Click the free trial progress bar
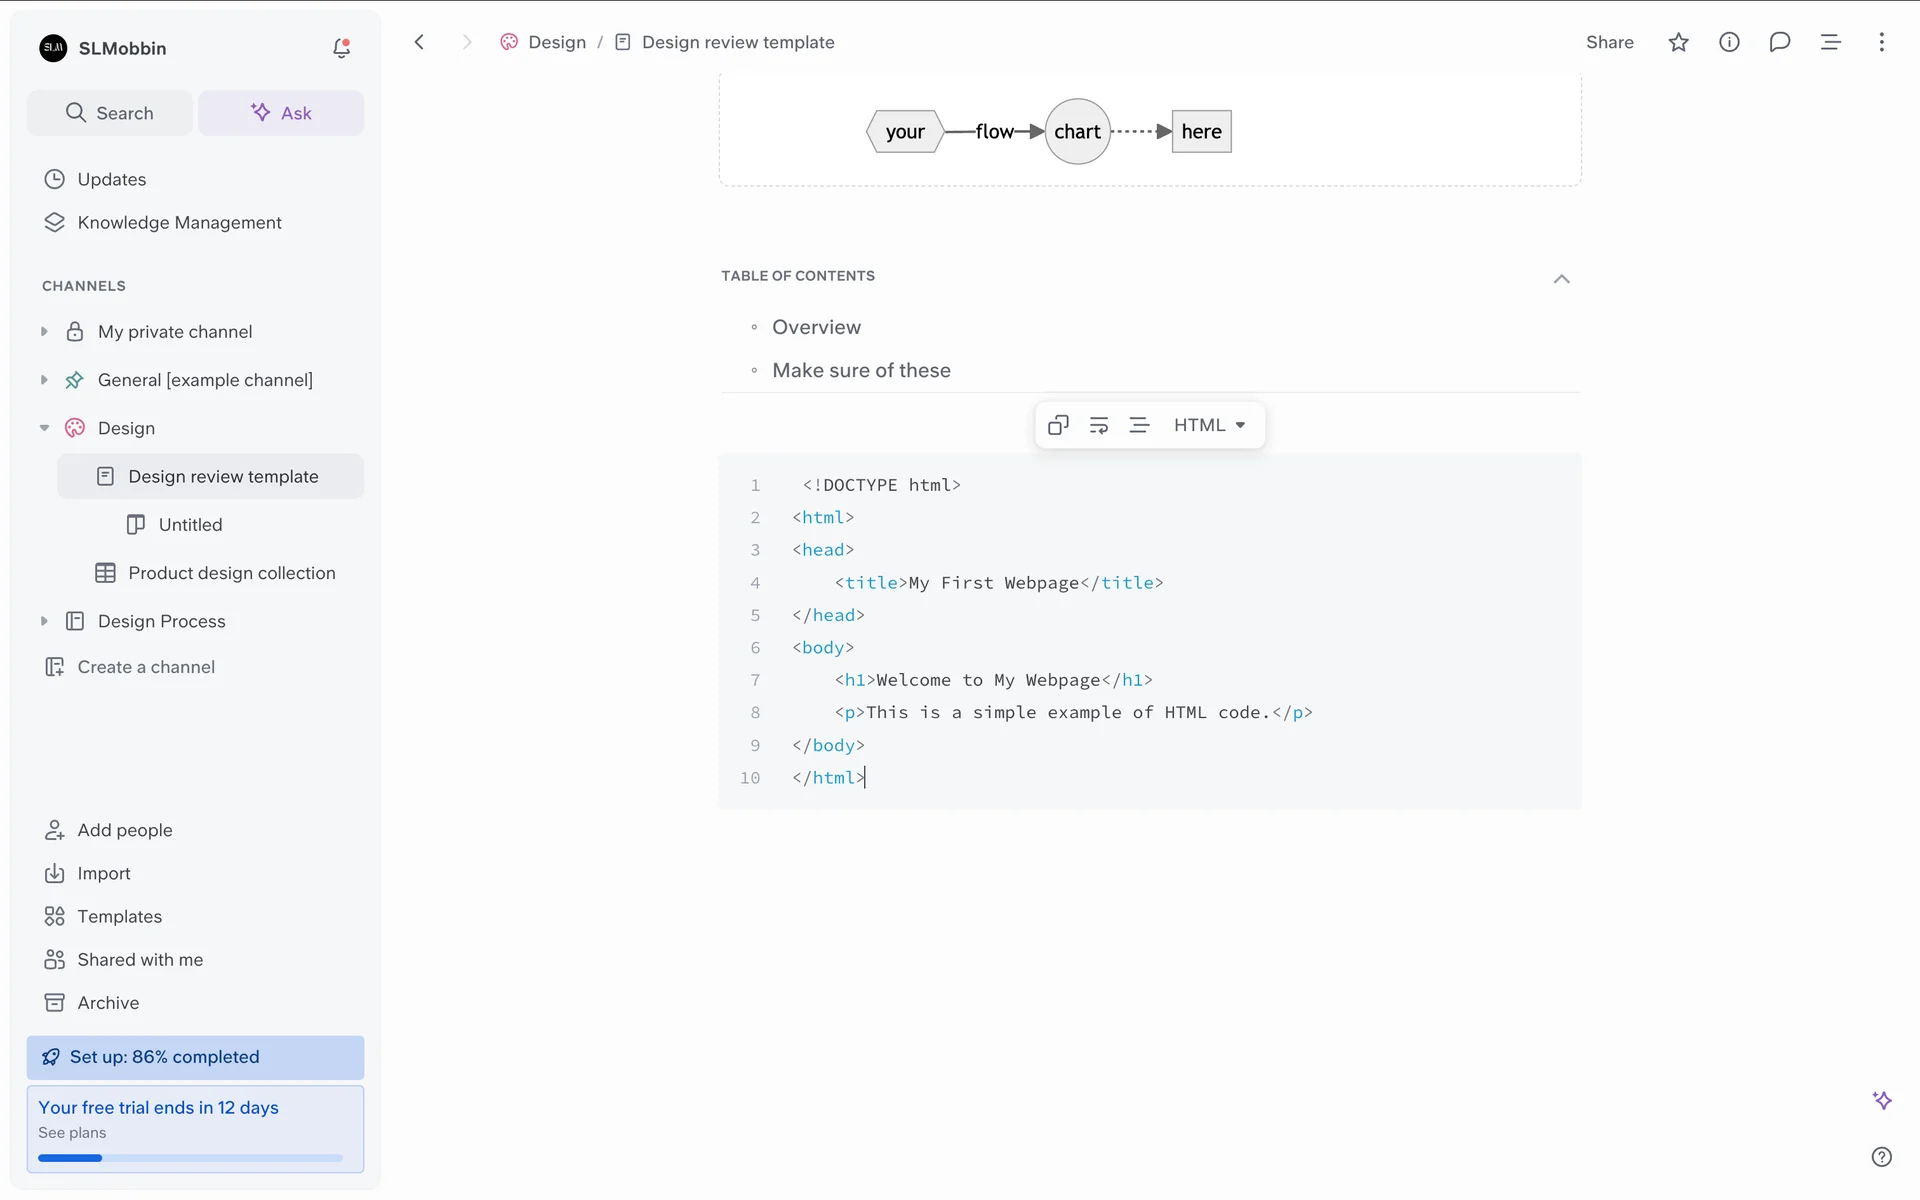 point(190,1158)
